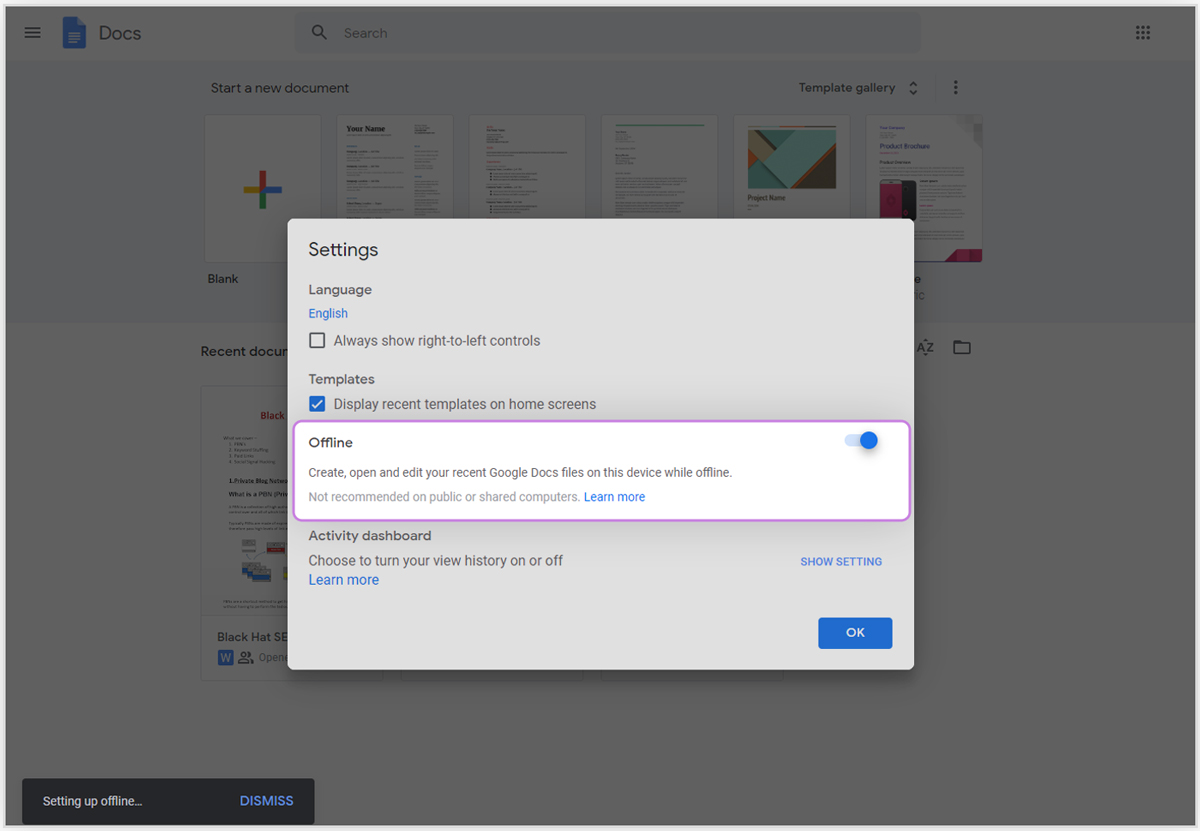Click the Offline section heading
The image size is (1200, 831).
[330, 443]
